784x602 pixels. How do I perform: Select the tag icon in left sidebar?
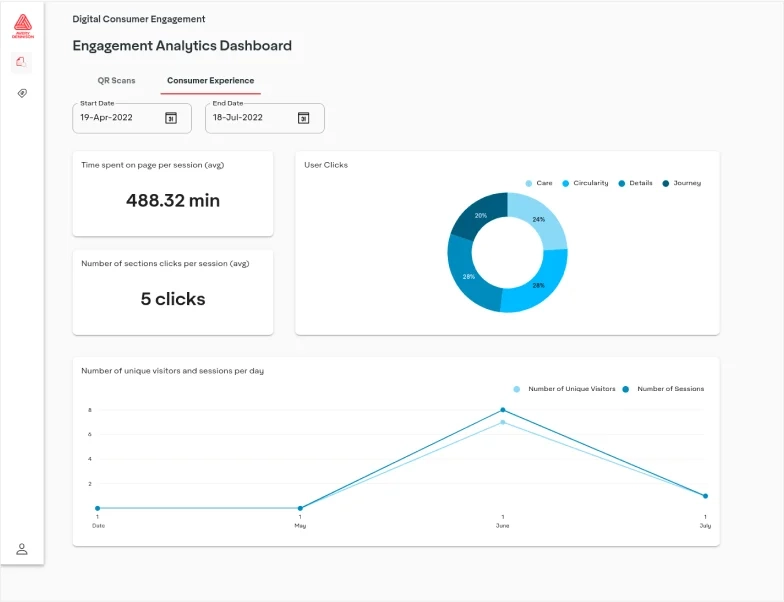point(22,93)
